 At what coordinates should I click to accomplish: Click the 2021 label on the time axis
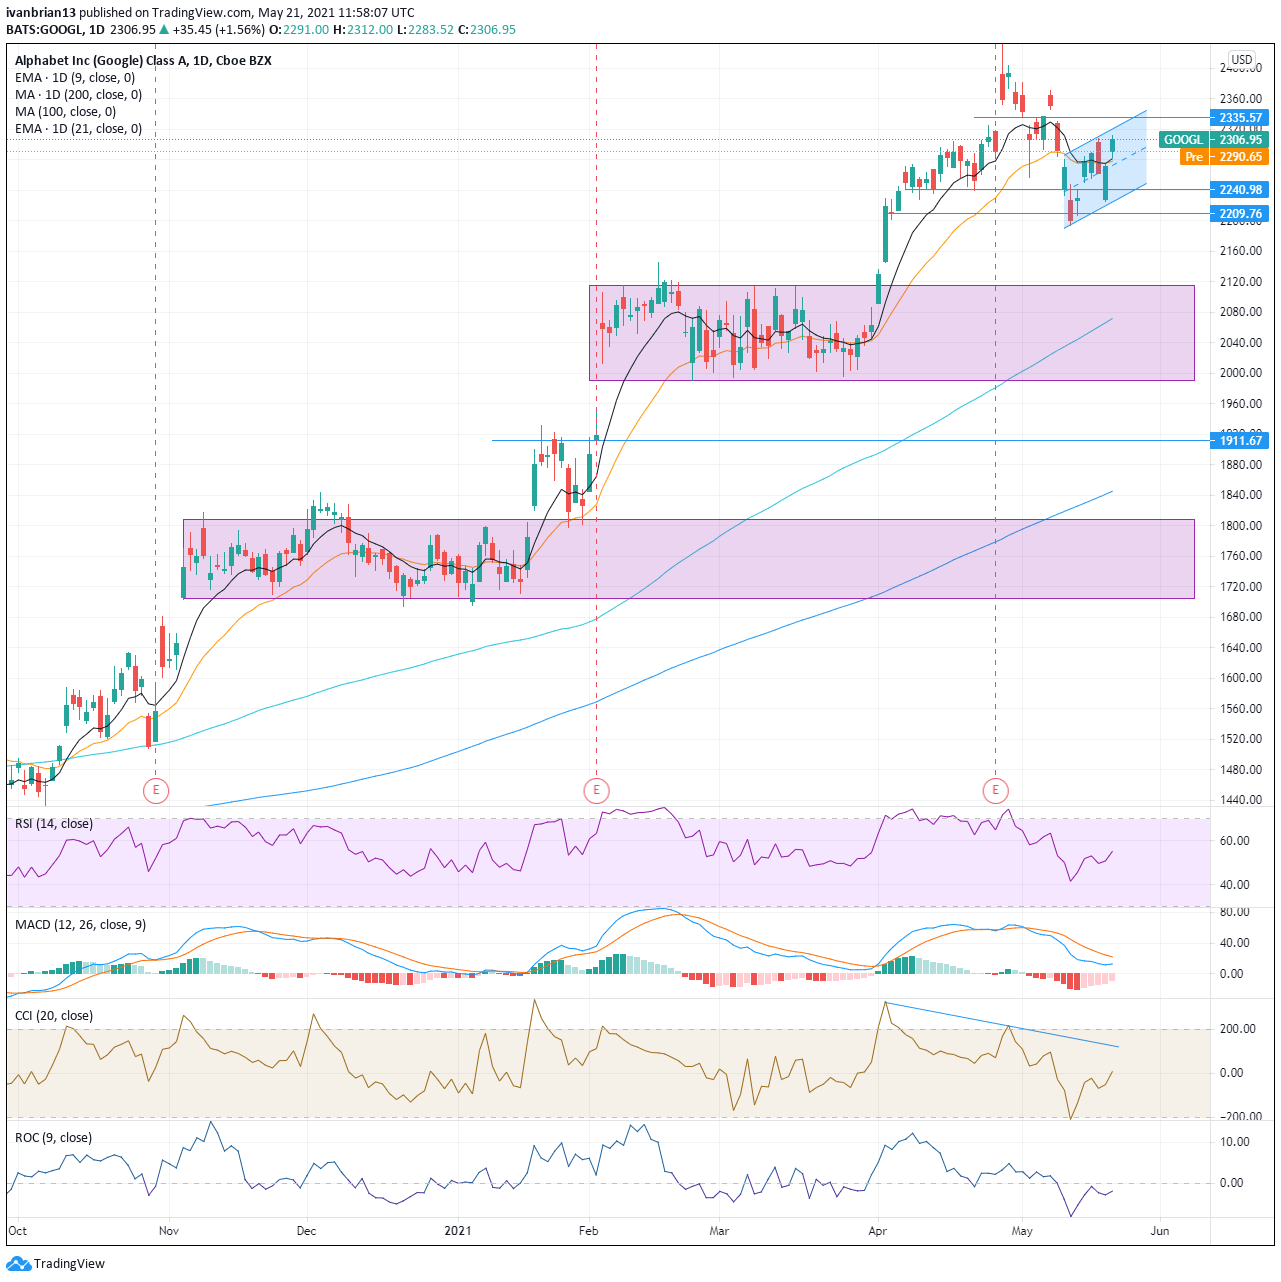[458, 1231]
